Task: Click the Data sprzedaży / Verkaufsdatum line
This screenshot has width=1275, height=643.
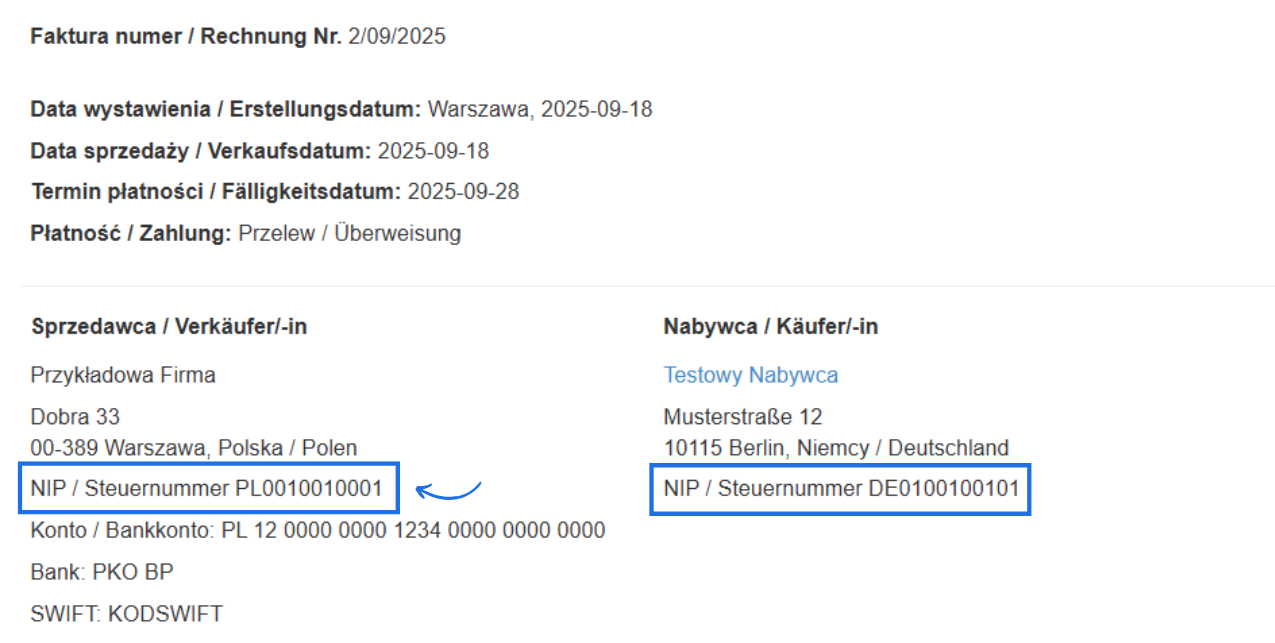Action: coord(259,151)
